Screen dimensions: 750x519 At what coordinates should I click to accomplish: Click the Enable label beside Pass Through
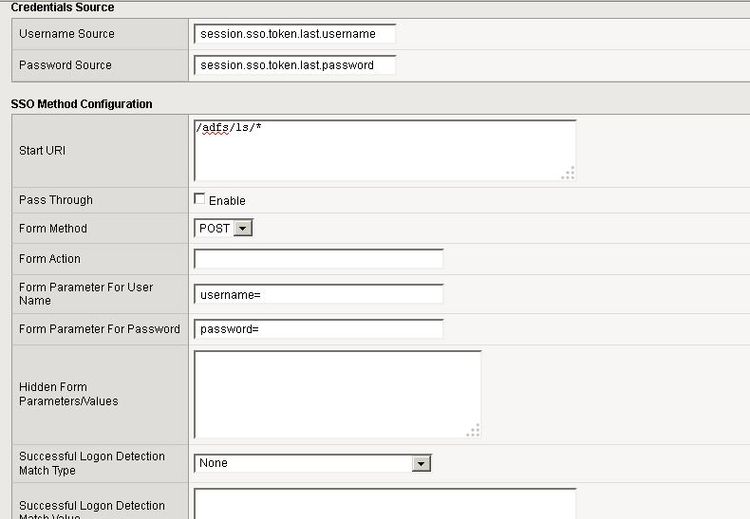[227, 201]
